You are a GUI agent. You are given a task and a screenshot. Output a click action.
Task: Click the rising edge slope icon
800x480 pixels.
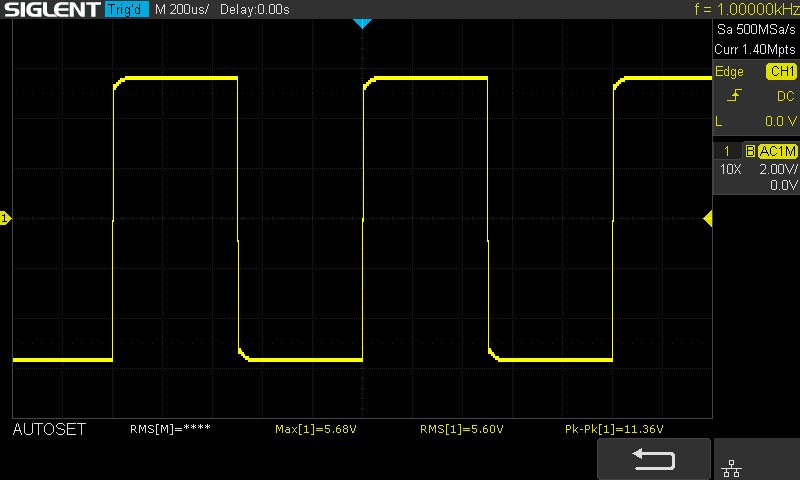(x=734, y=96)
